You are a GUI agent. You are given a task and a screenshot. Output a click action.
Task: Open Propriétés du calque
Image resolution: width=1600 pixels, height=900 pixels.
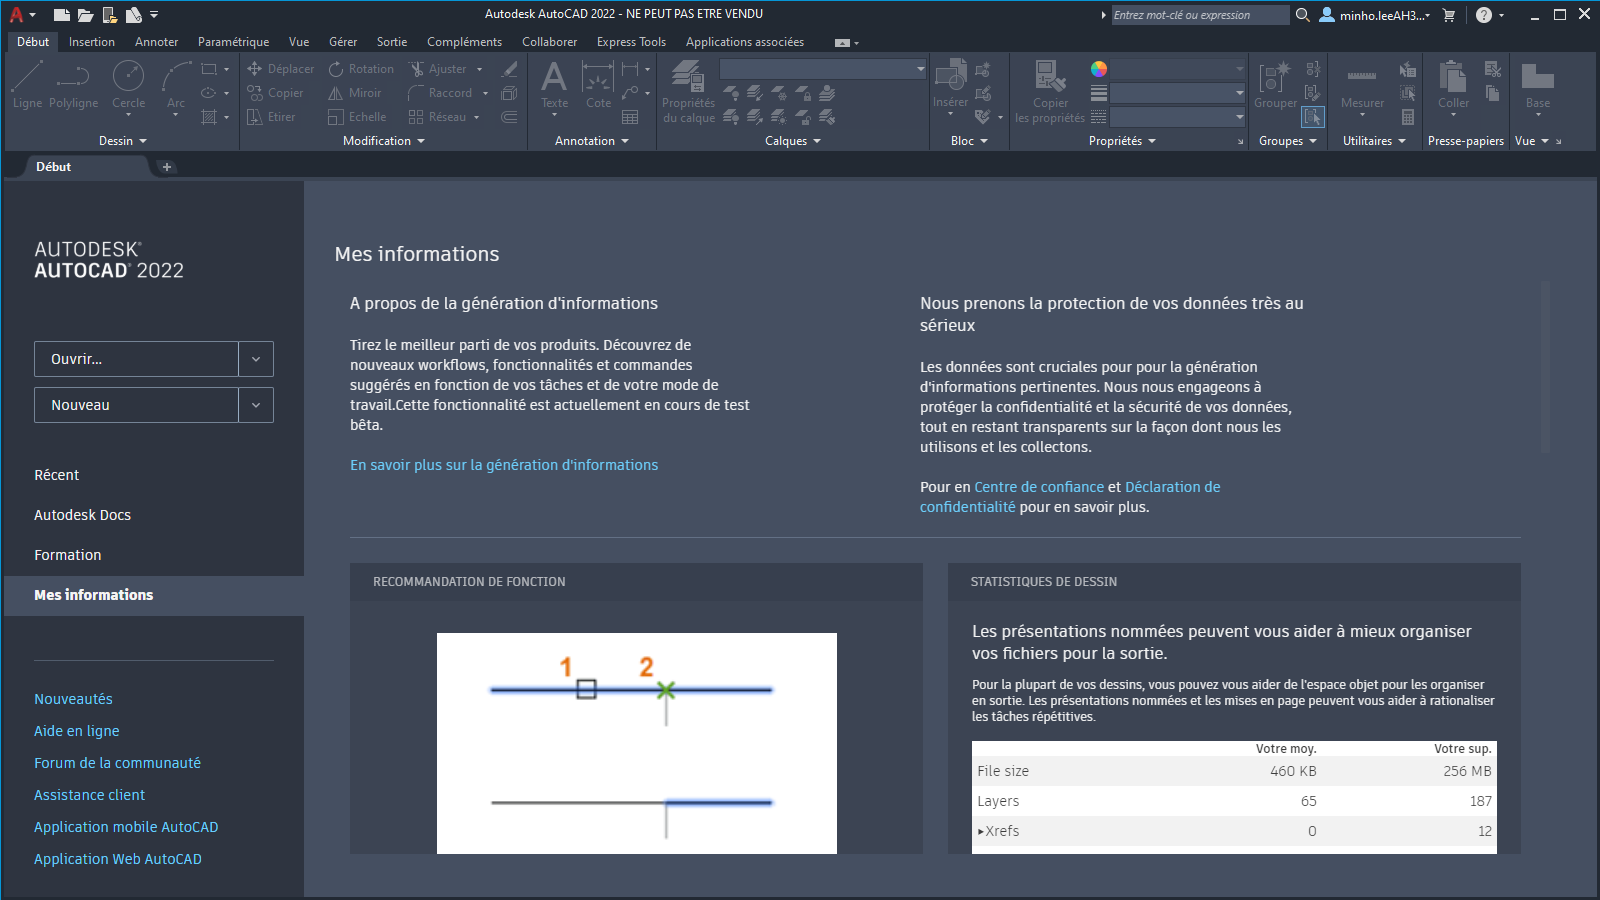point(688,92)
